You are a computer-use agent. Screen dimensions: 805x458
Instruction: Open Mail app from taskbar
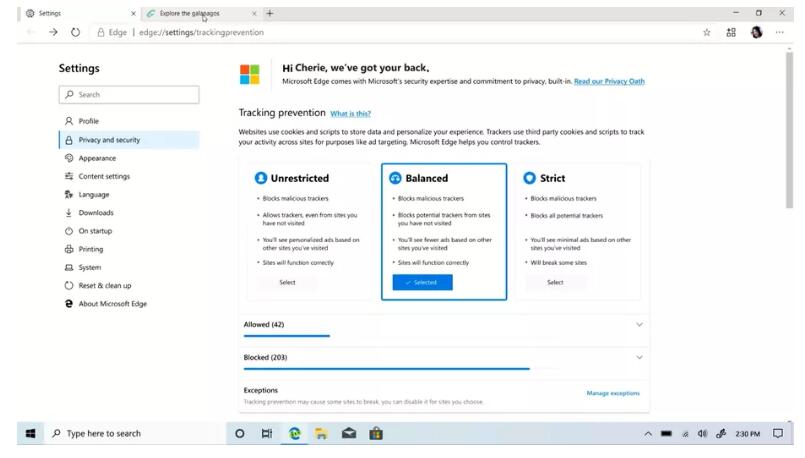(349, 434)
